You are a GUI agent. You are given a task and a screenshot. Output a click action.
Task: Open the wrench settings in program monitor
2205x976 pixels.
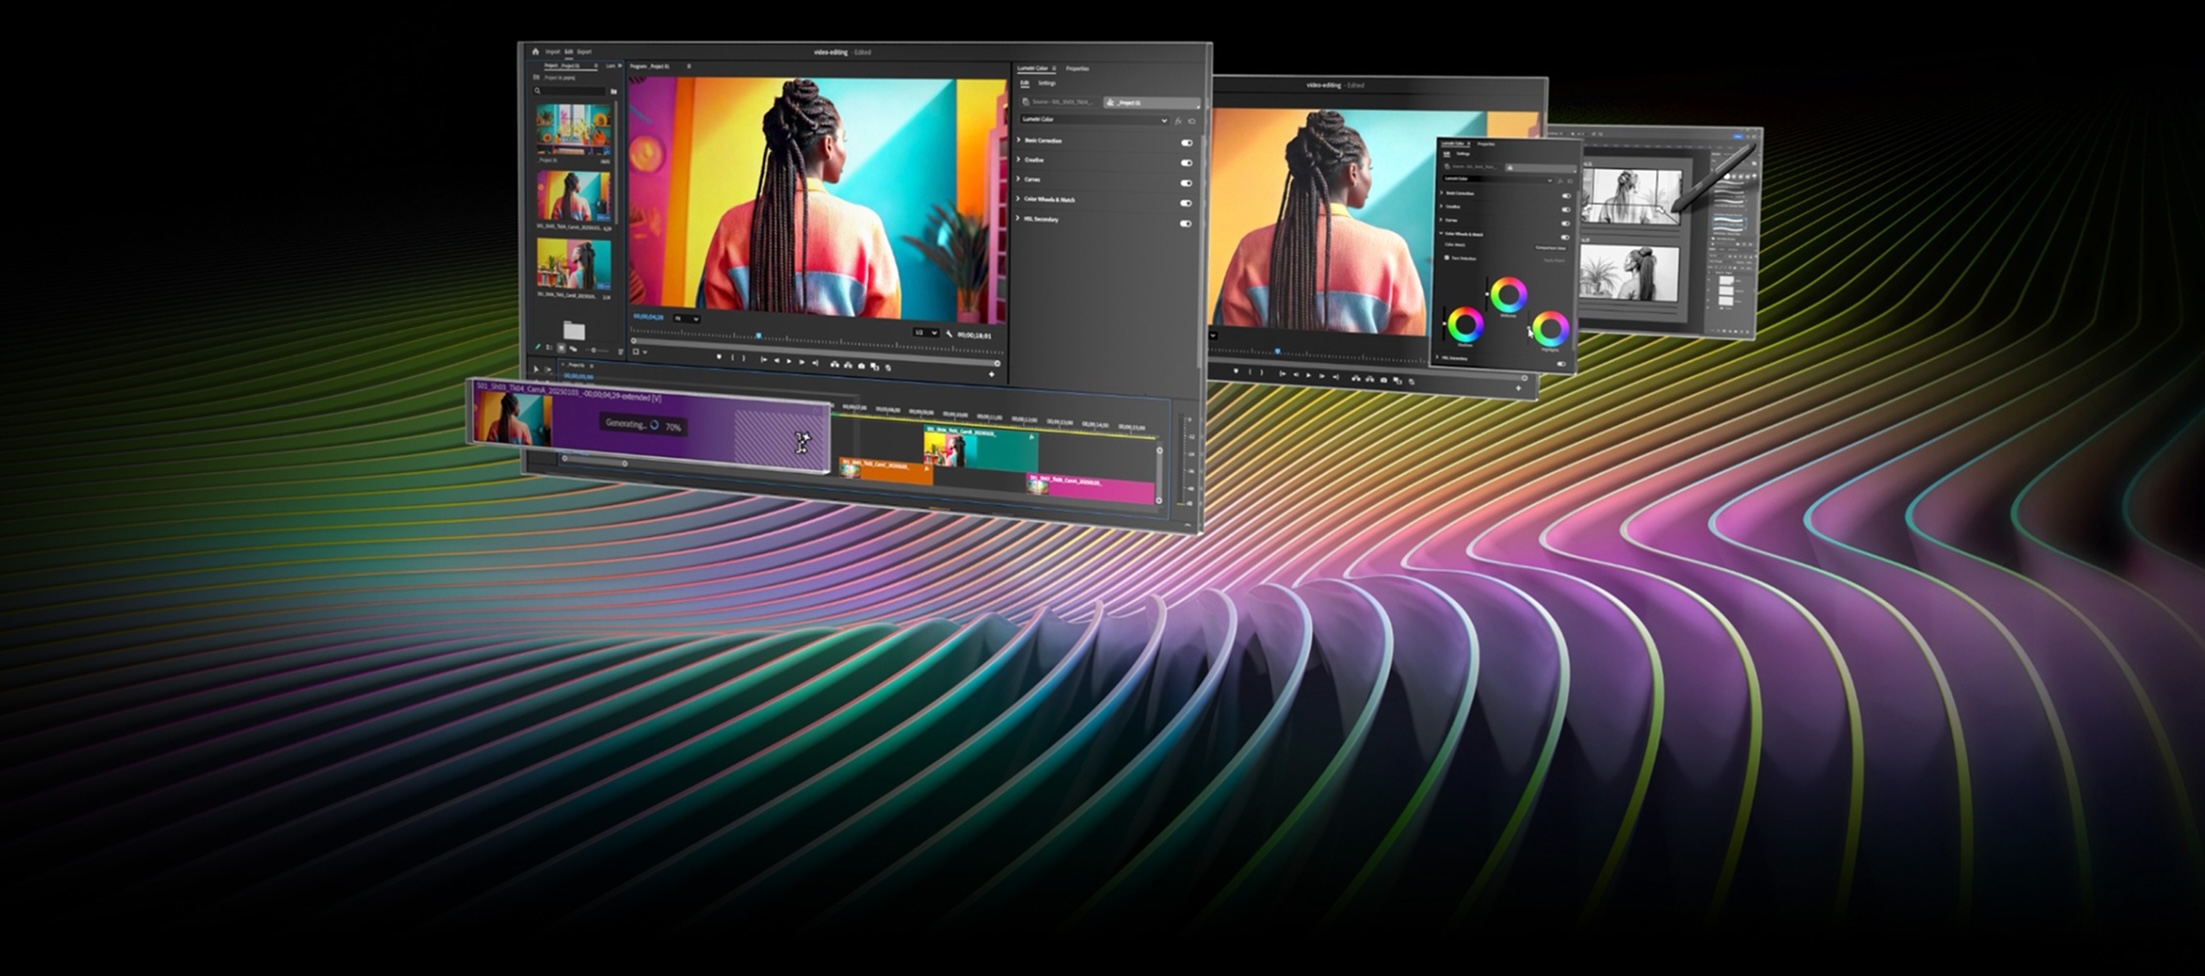[x=949, y=334]
